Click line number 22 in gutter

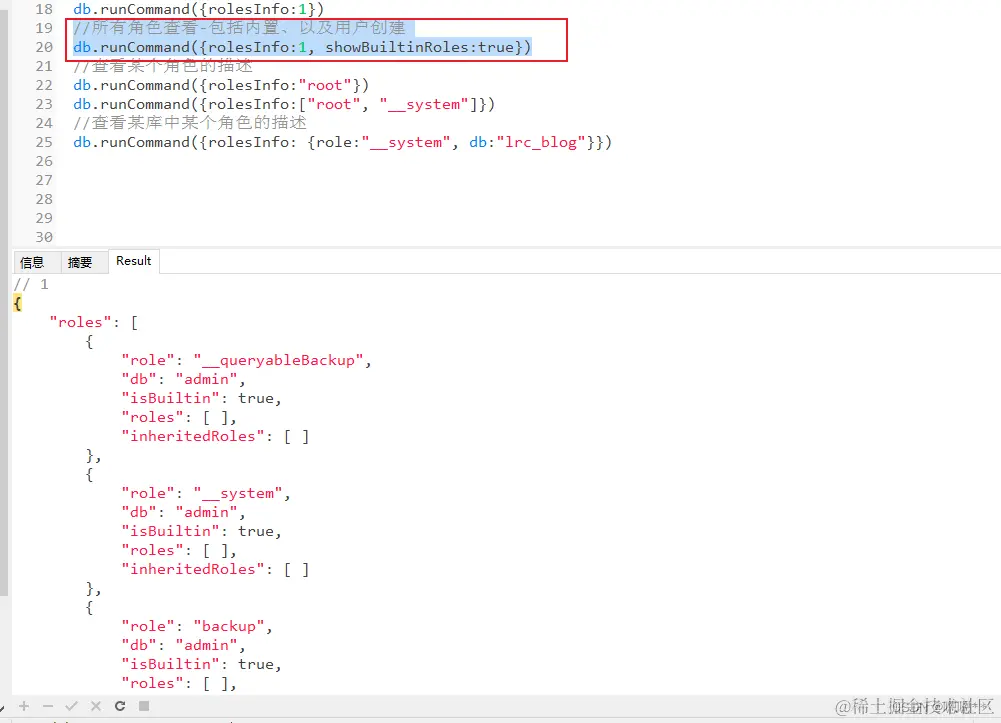pos(44,86)
